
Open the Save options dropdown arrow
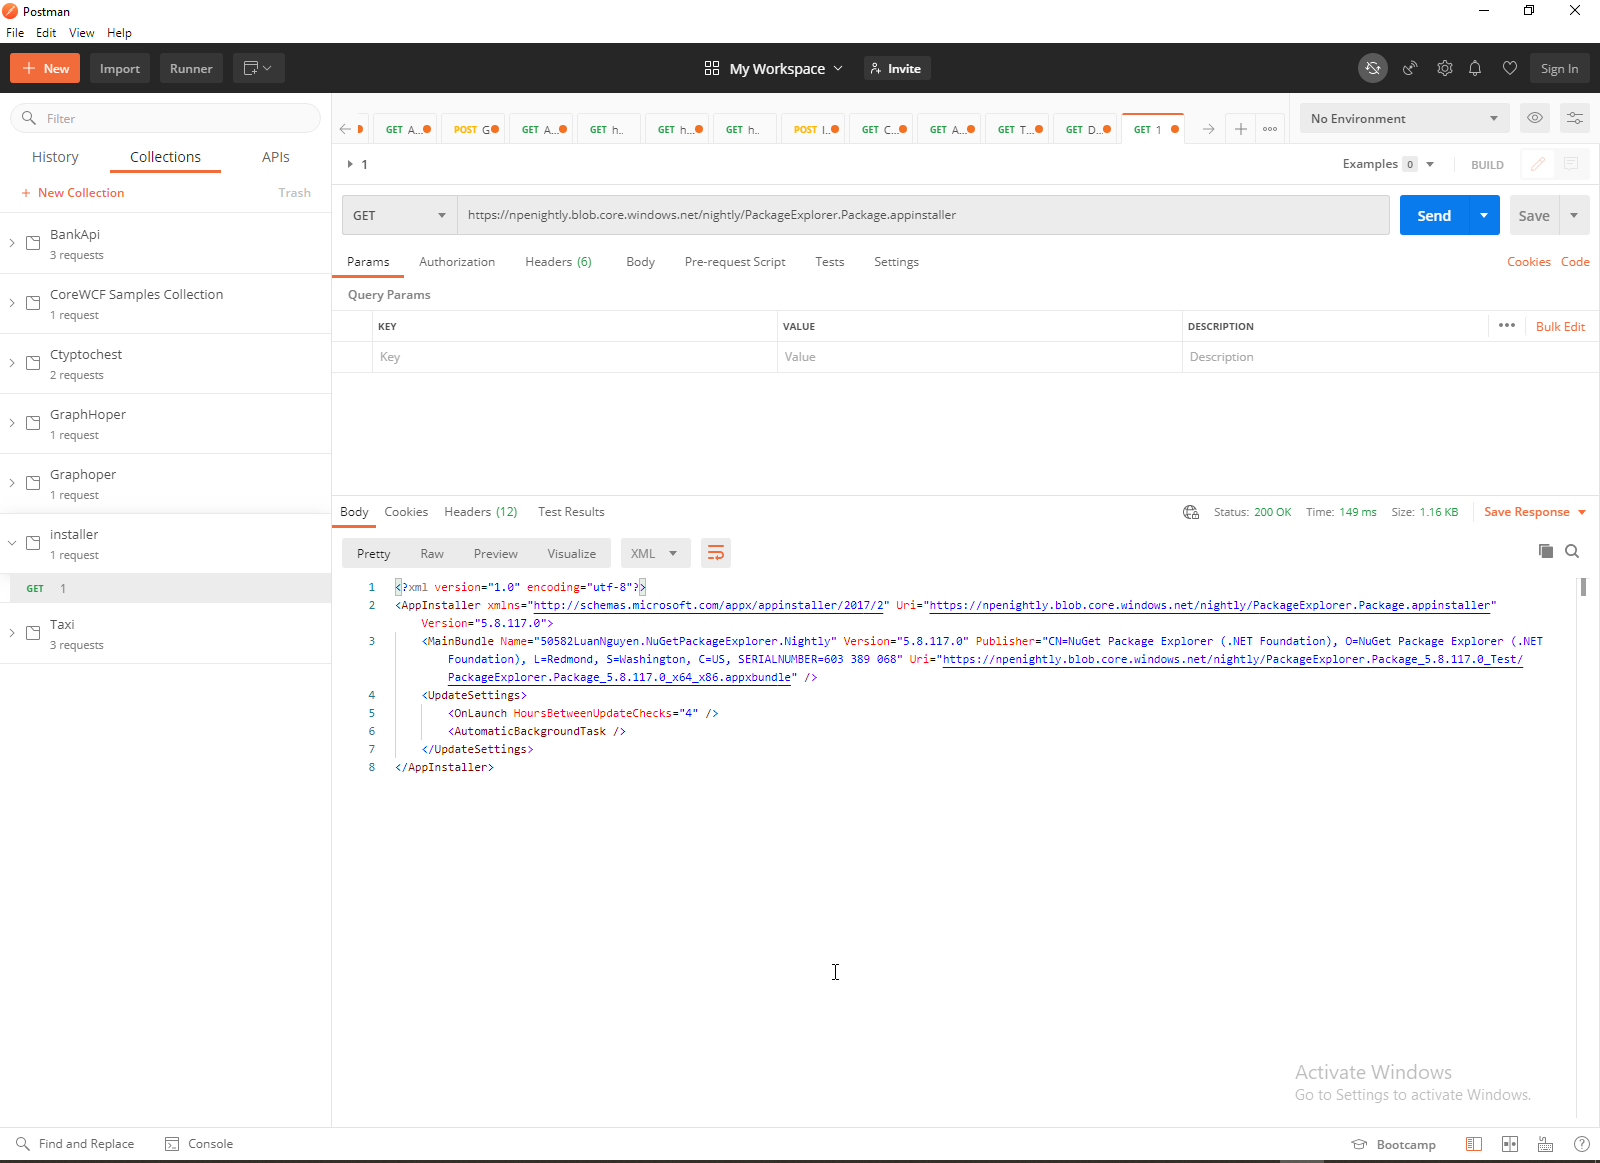click(x=1574, y=215)
